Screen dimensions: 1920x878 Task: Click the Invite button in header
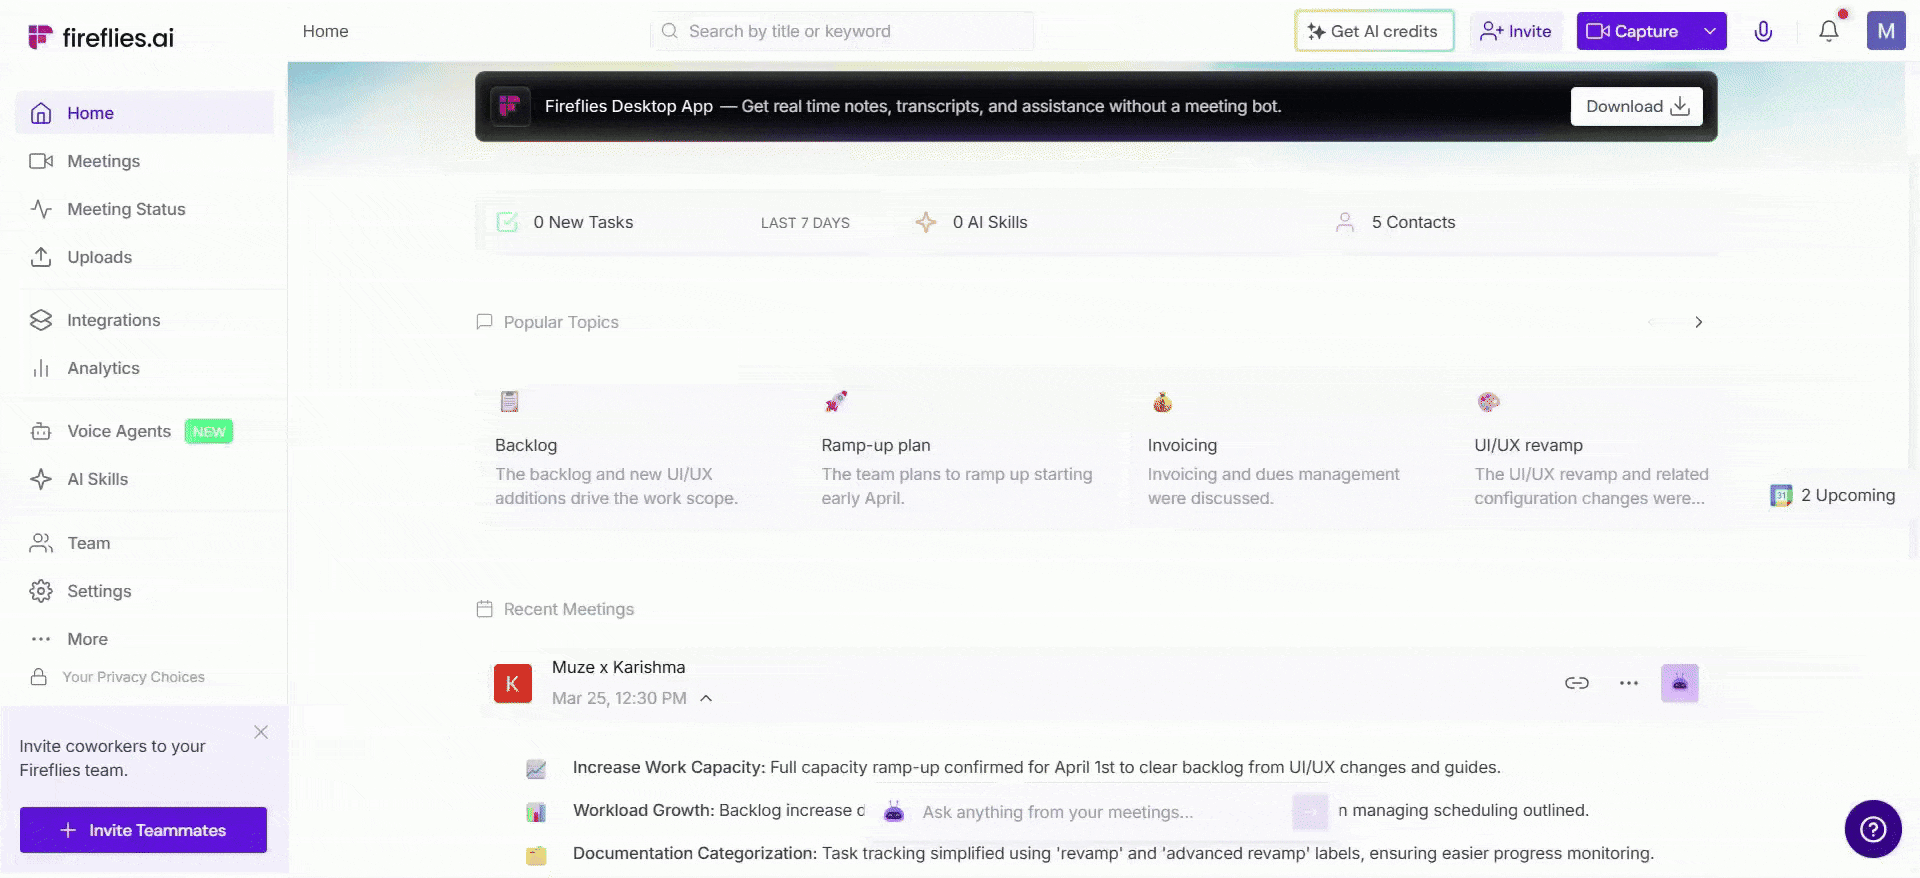[1516, 31]
